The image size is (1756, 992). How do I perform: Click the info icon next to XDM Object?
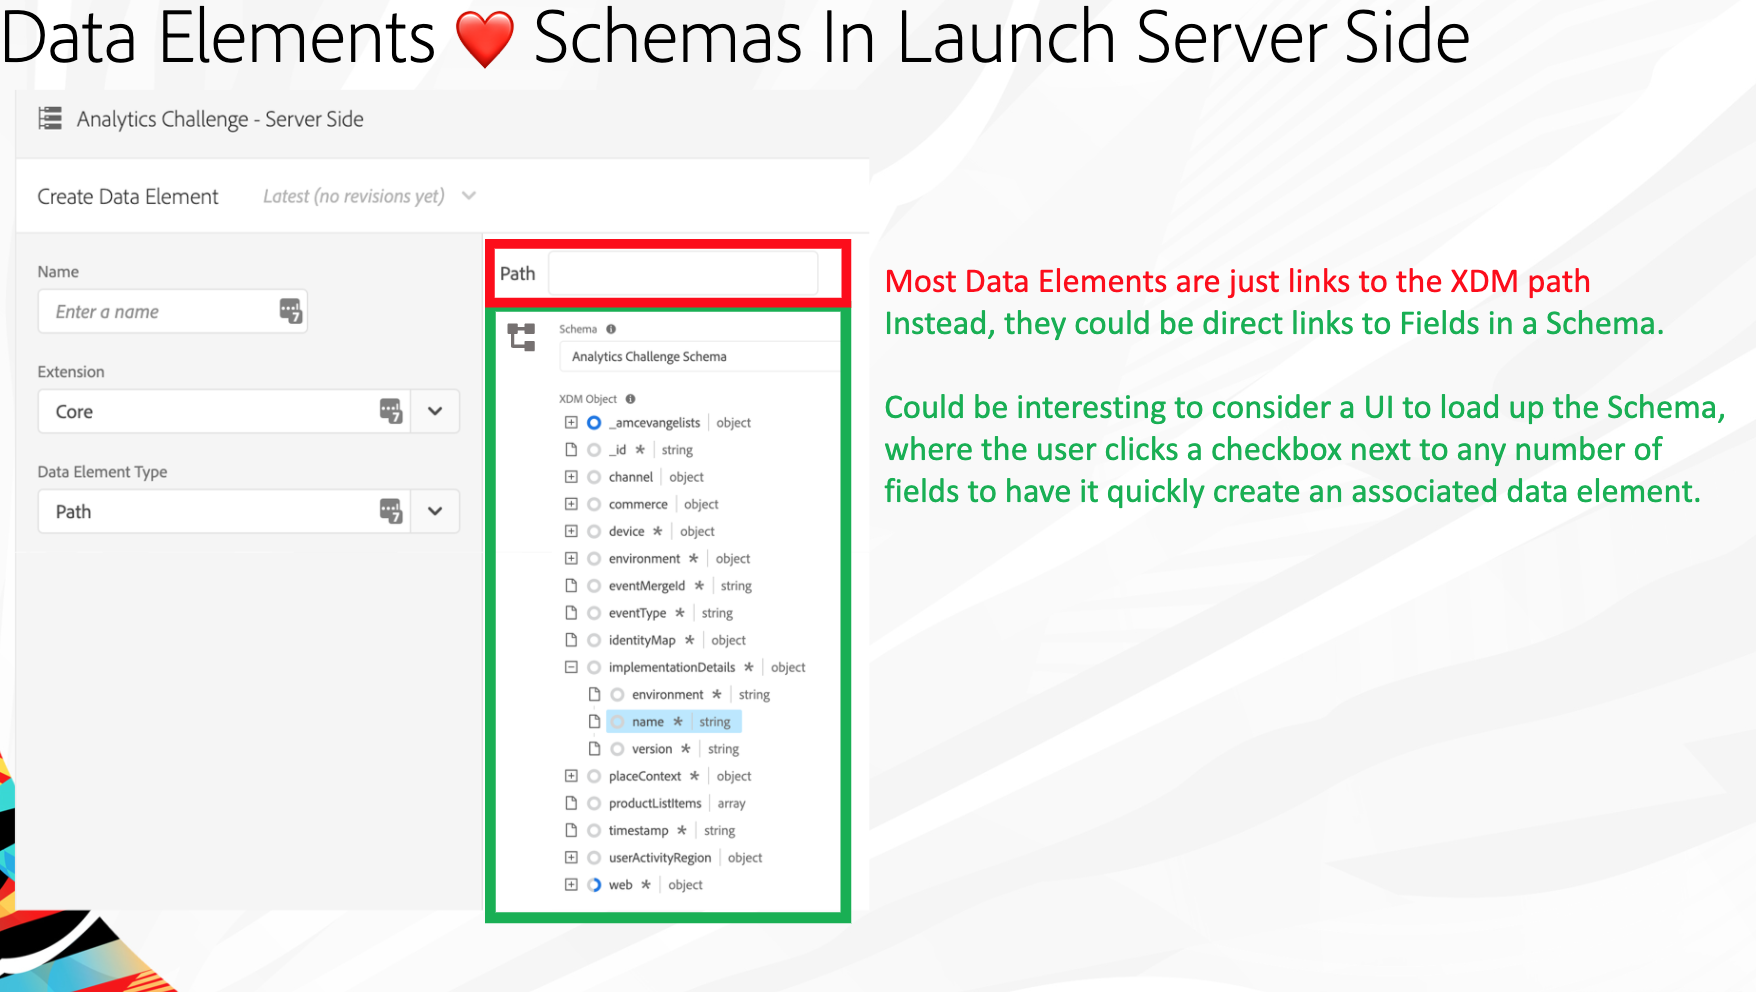[x=631, y=399]
